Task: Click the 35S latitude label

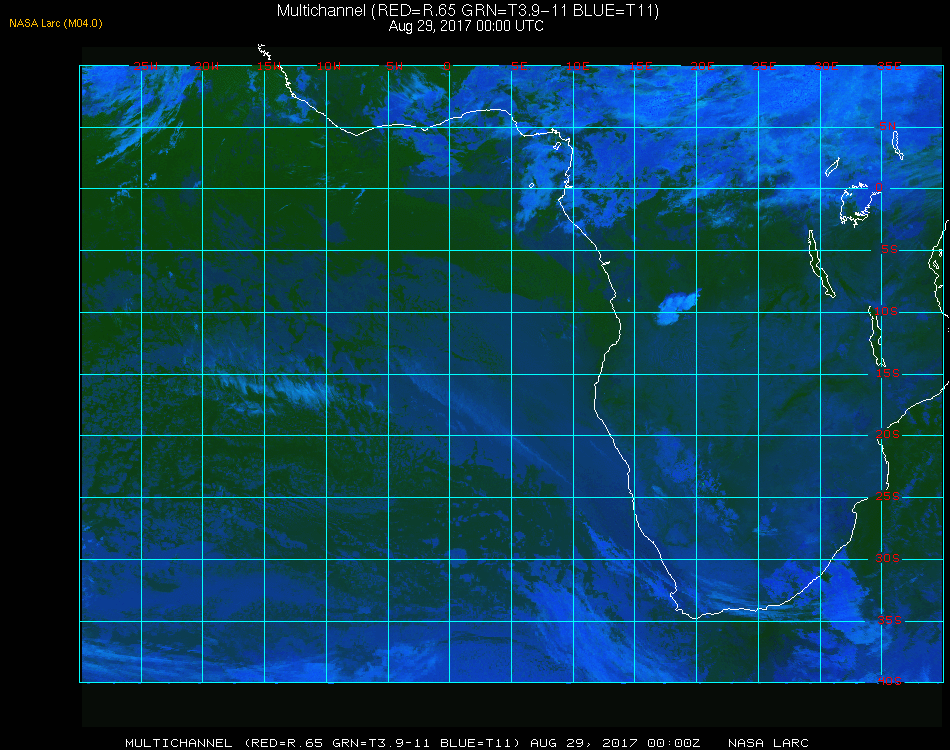Action: point(889,620)
